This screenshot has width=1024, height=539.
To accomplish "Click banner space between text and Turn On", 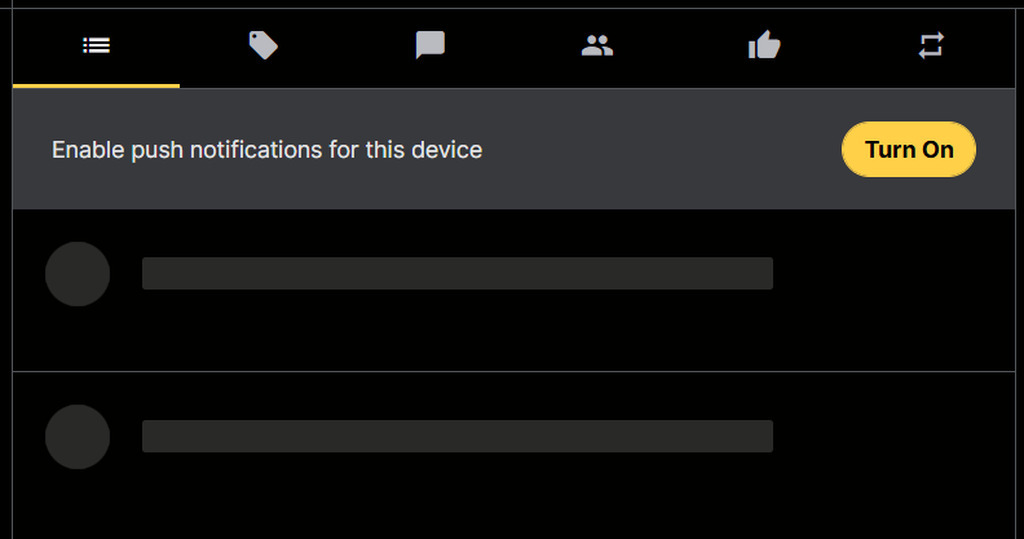I will 662,150.
